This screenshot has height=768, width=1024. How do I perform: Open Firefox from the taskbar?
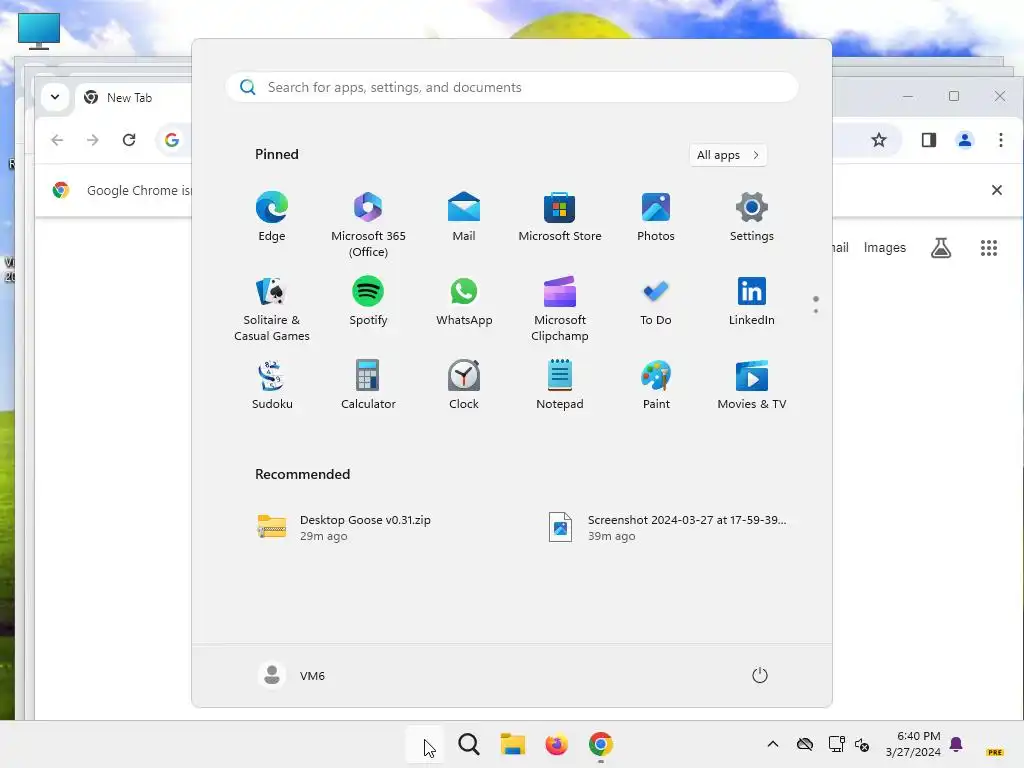point(556,744)
